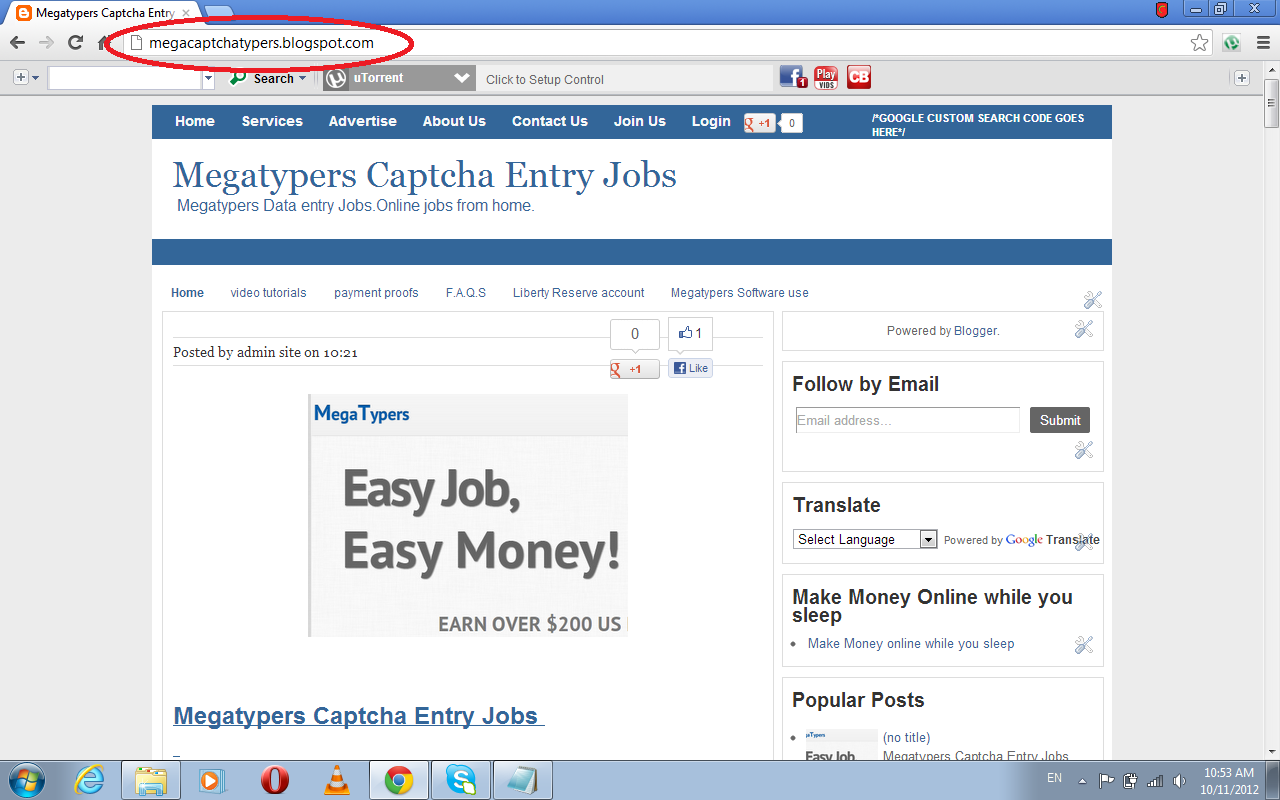Launch Opera from the taskbar
This screenshot has height=800, width=1280.
[x=275, y=780]
